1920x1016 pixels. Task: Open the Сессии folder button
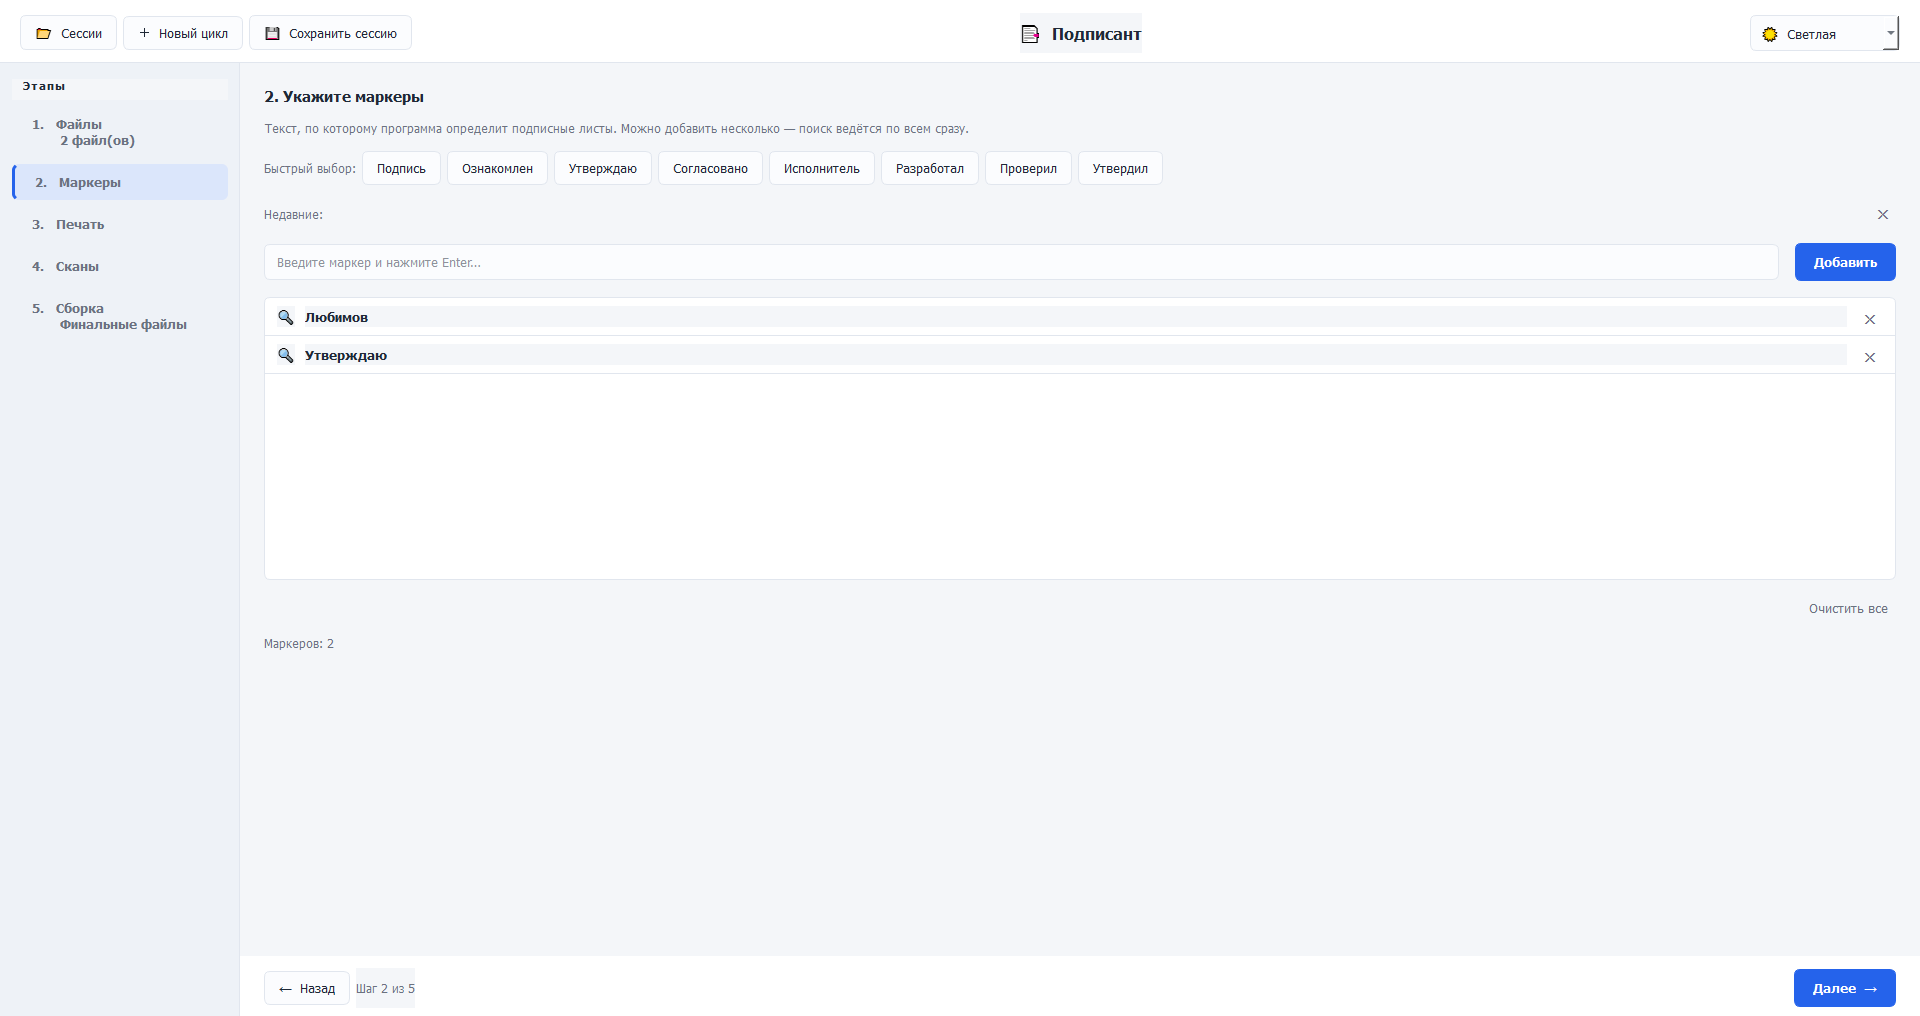[68, 33]
